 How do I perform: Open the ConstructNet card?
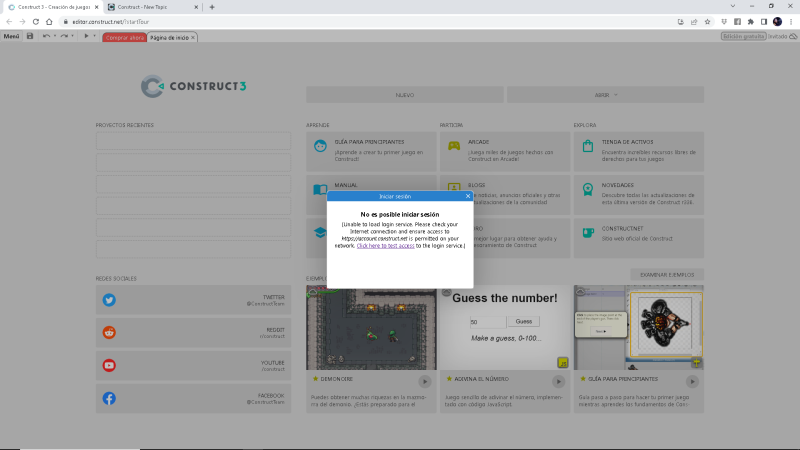(x=639, y=238)
